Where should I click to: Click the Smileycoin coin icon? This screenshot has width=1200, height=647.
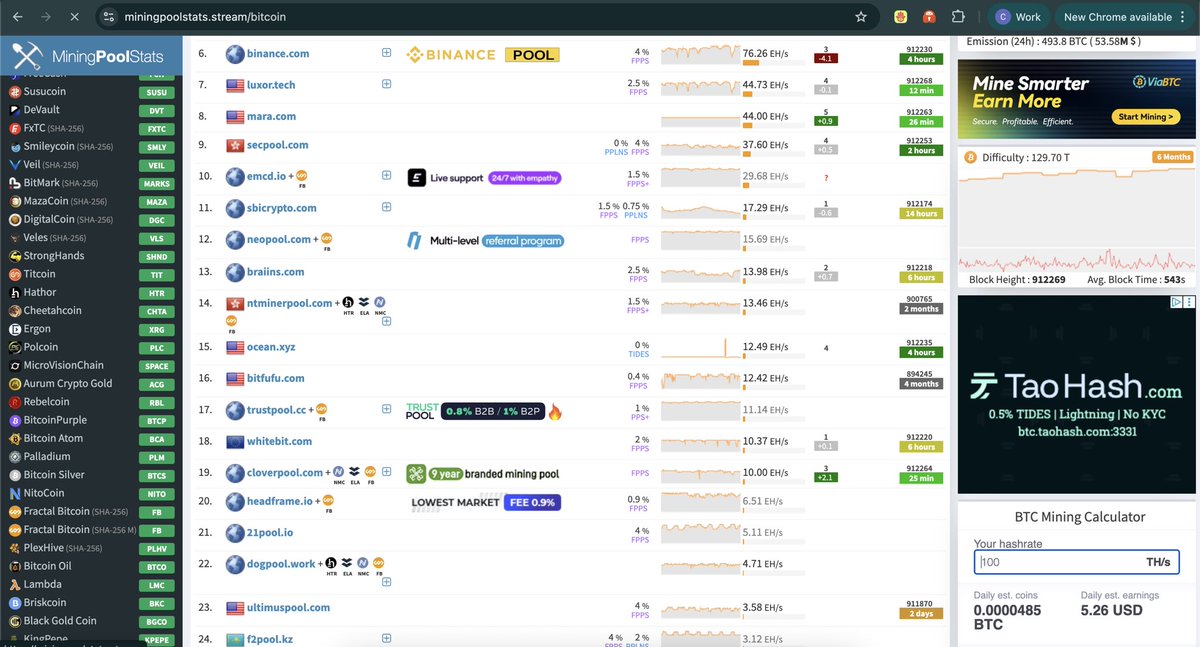(x=15, y=146)
